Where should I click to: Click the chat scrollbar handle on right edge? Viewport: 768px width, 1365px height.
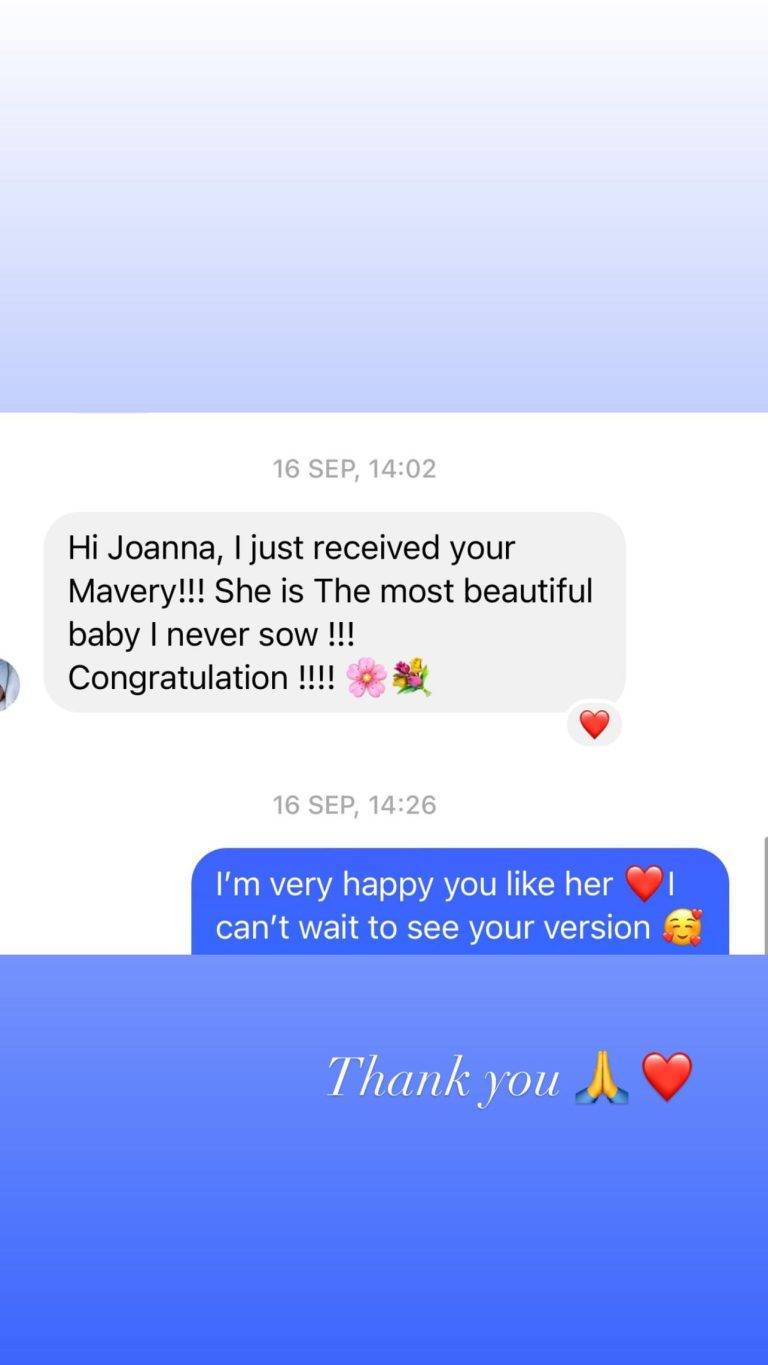765,896
